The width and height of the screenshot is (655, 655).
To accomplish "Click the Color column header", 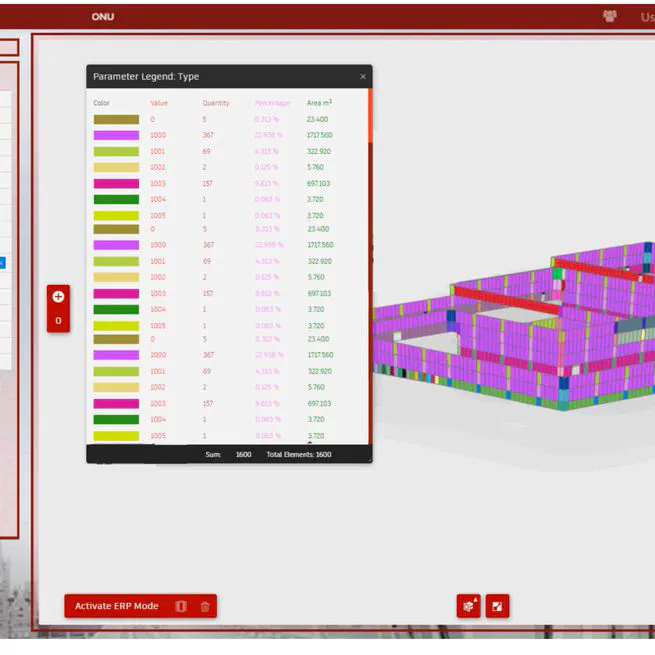I will coord(102,103).
